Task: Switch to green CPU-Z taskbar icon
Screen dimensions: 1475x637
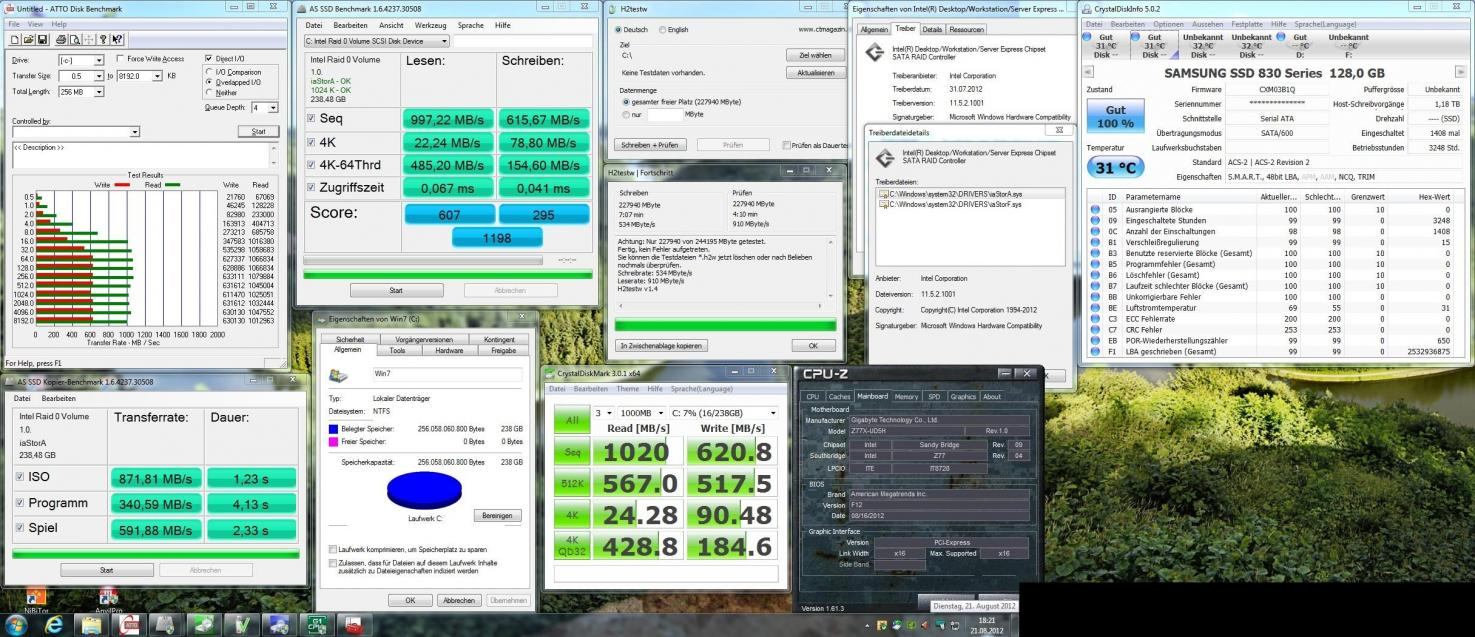Action: 317,625
